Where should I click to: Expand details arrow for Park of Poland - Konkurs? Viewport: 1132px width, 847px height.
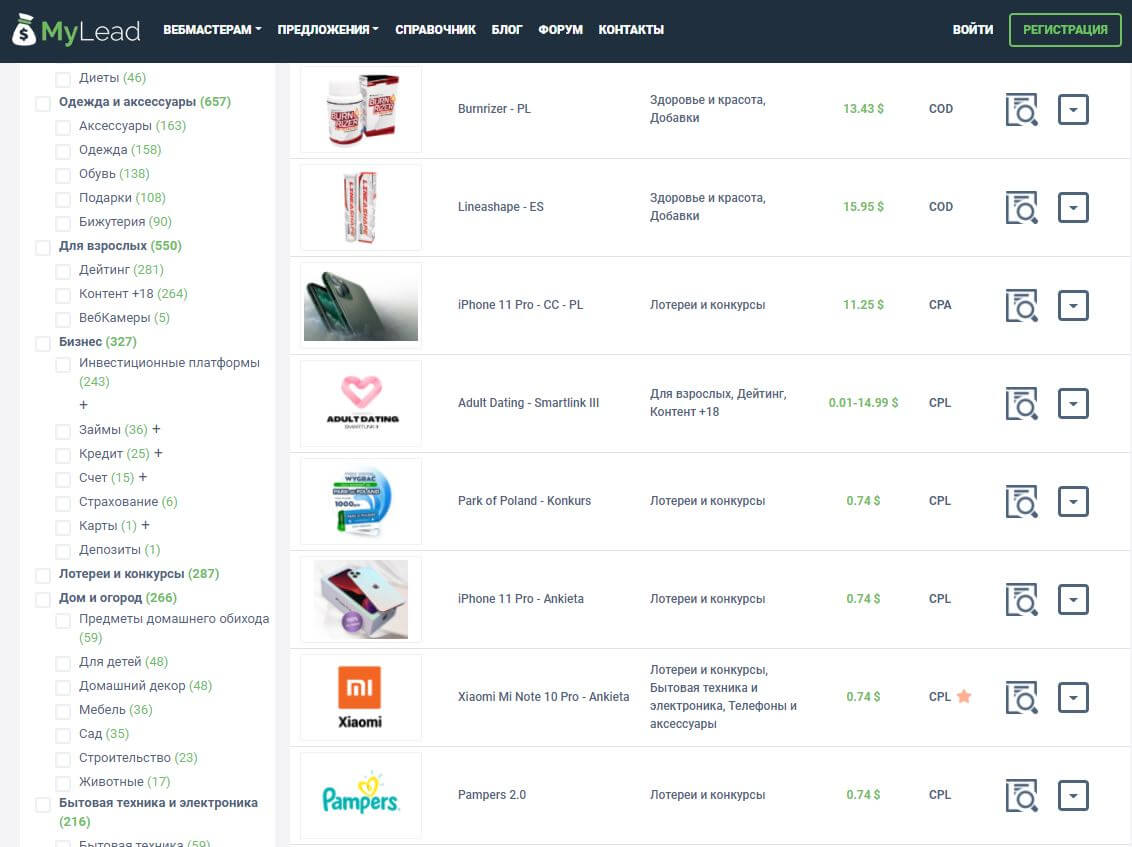point(1073,502)
